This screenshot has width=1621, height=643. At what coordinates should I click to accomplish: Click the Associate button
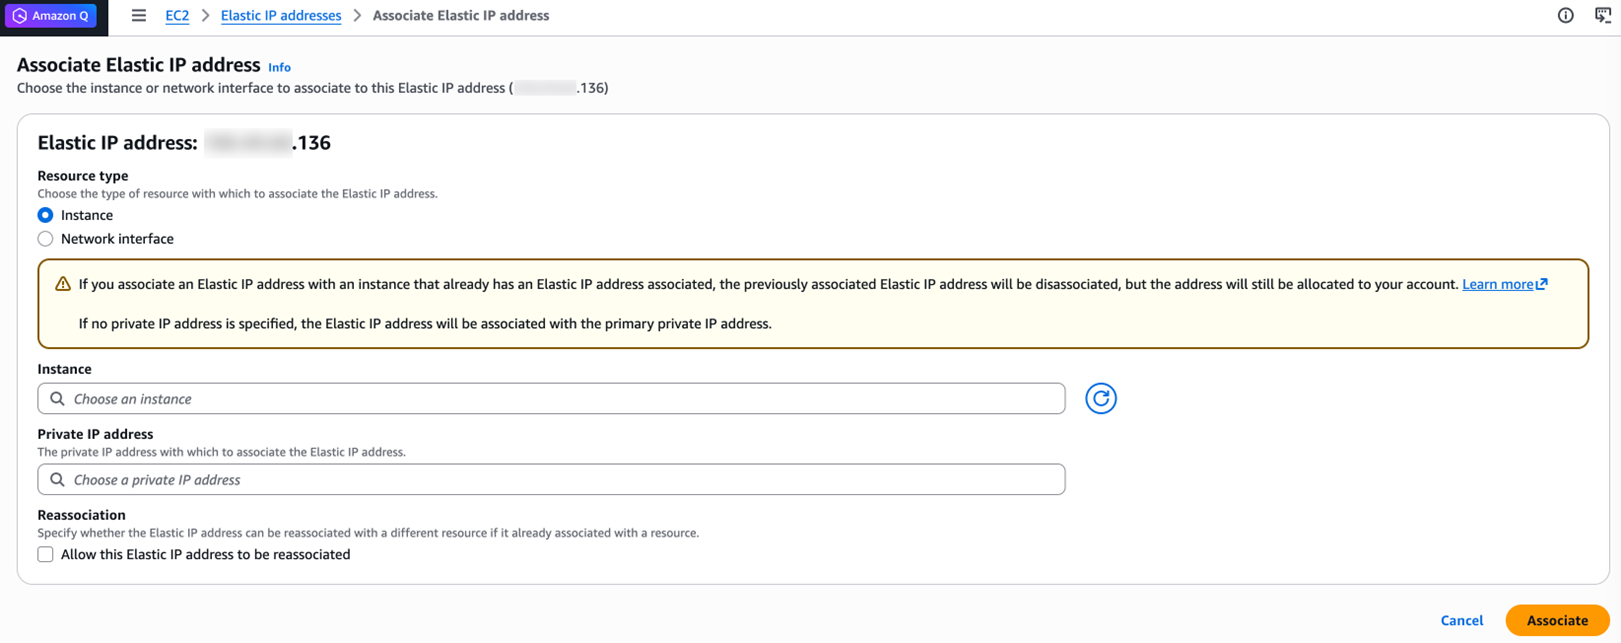pos(1556,620)
